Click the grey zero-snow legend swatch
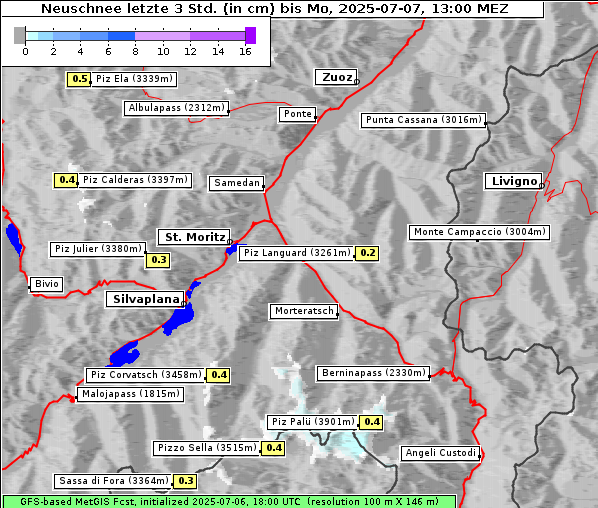598x508 pixels. (19, 35)
